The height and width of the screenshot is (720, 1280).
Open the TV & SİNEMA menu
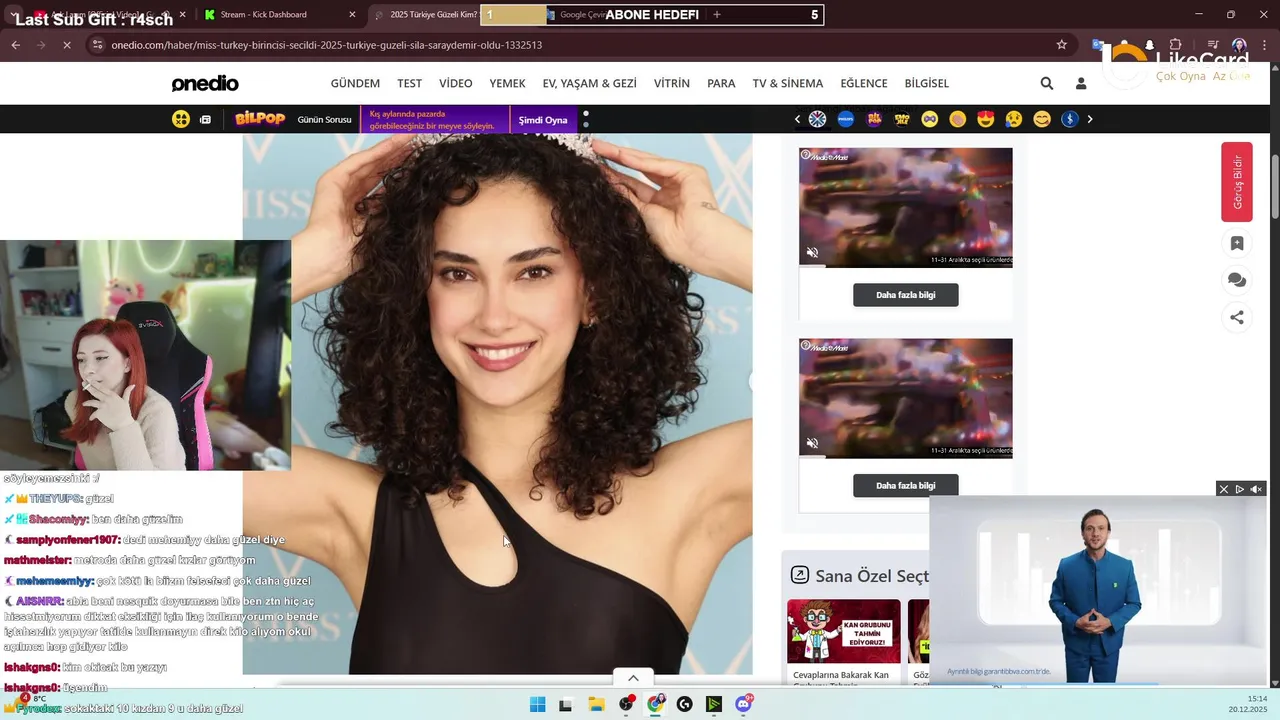(x=788, y=83)
